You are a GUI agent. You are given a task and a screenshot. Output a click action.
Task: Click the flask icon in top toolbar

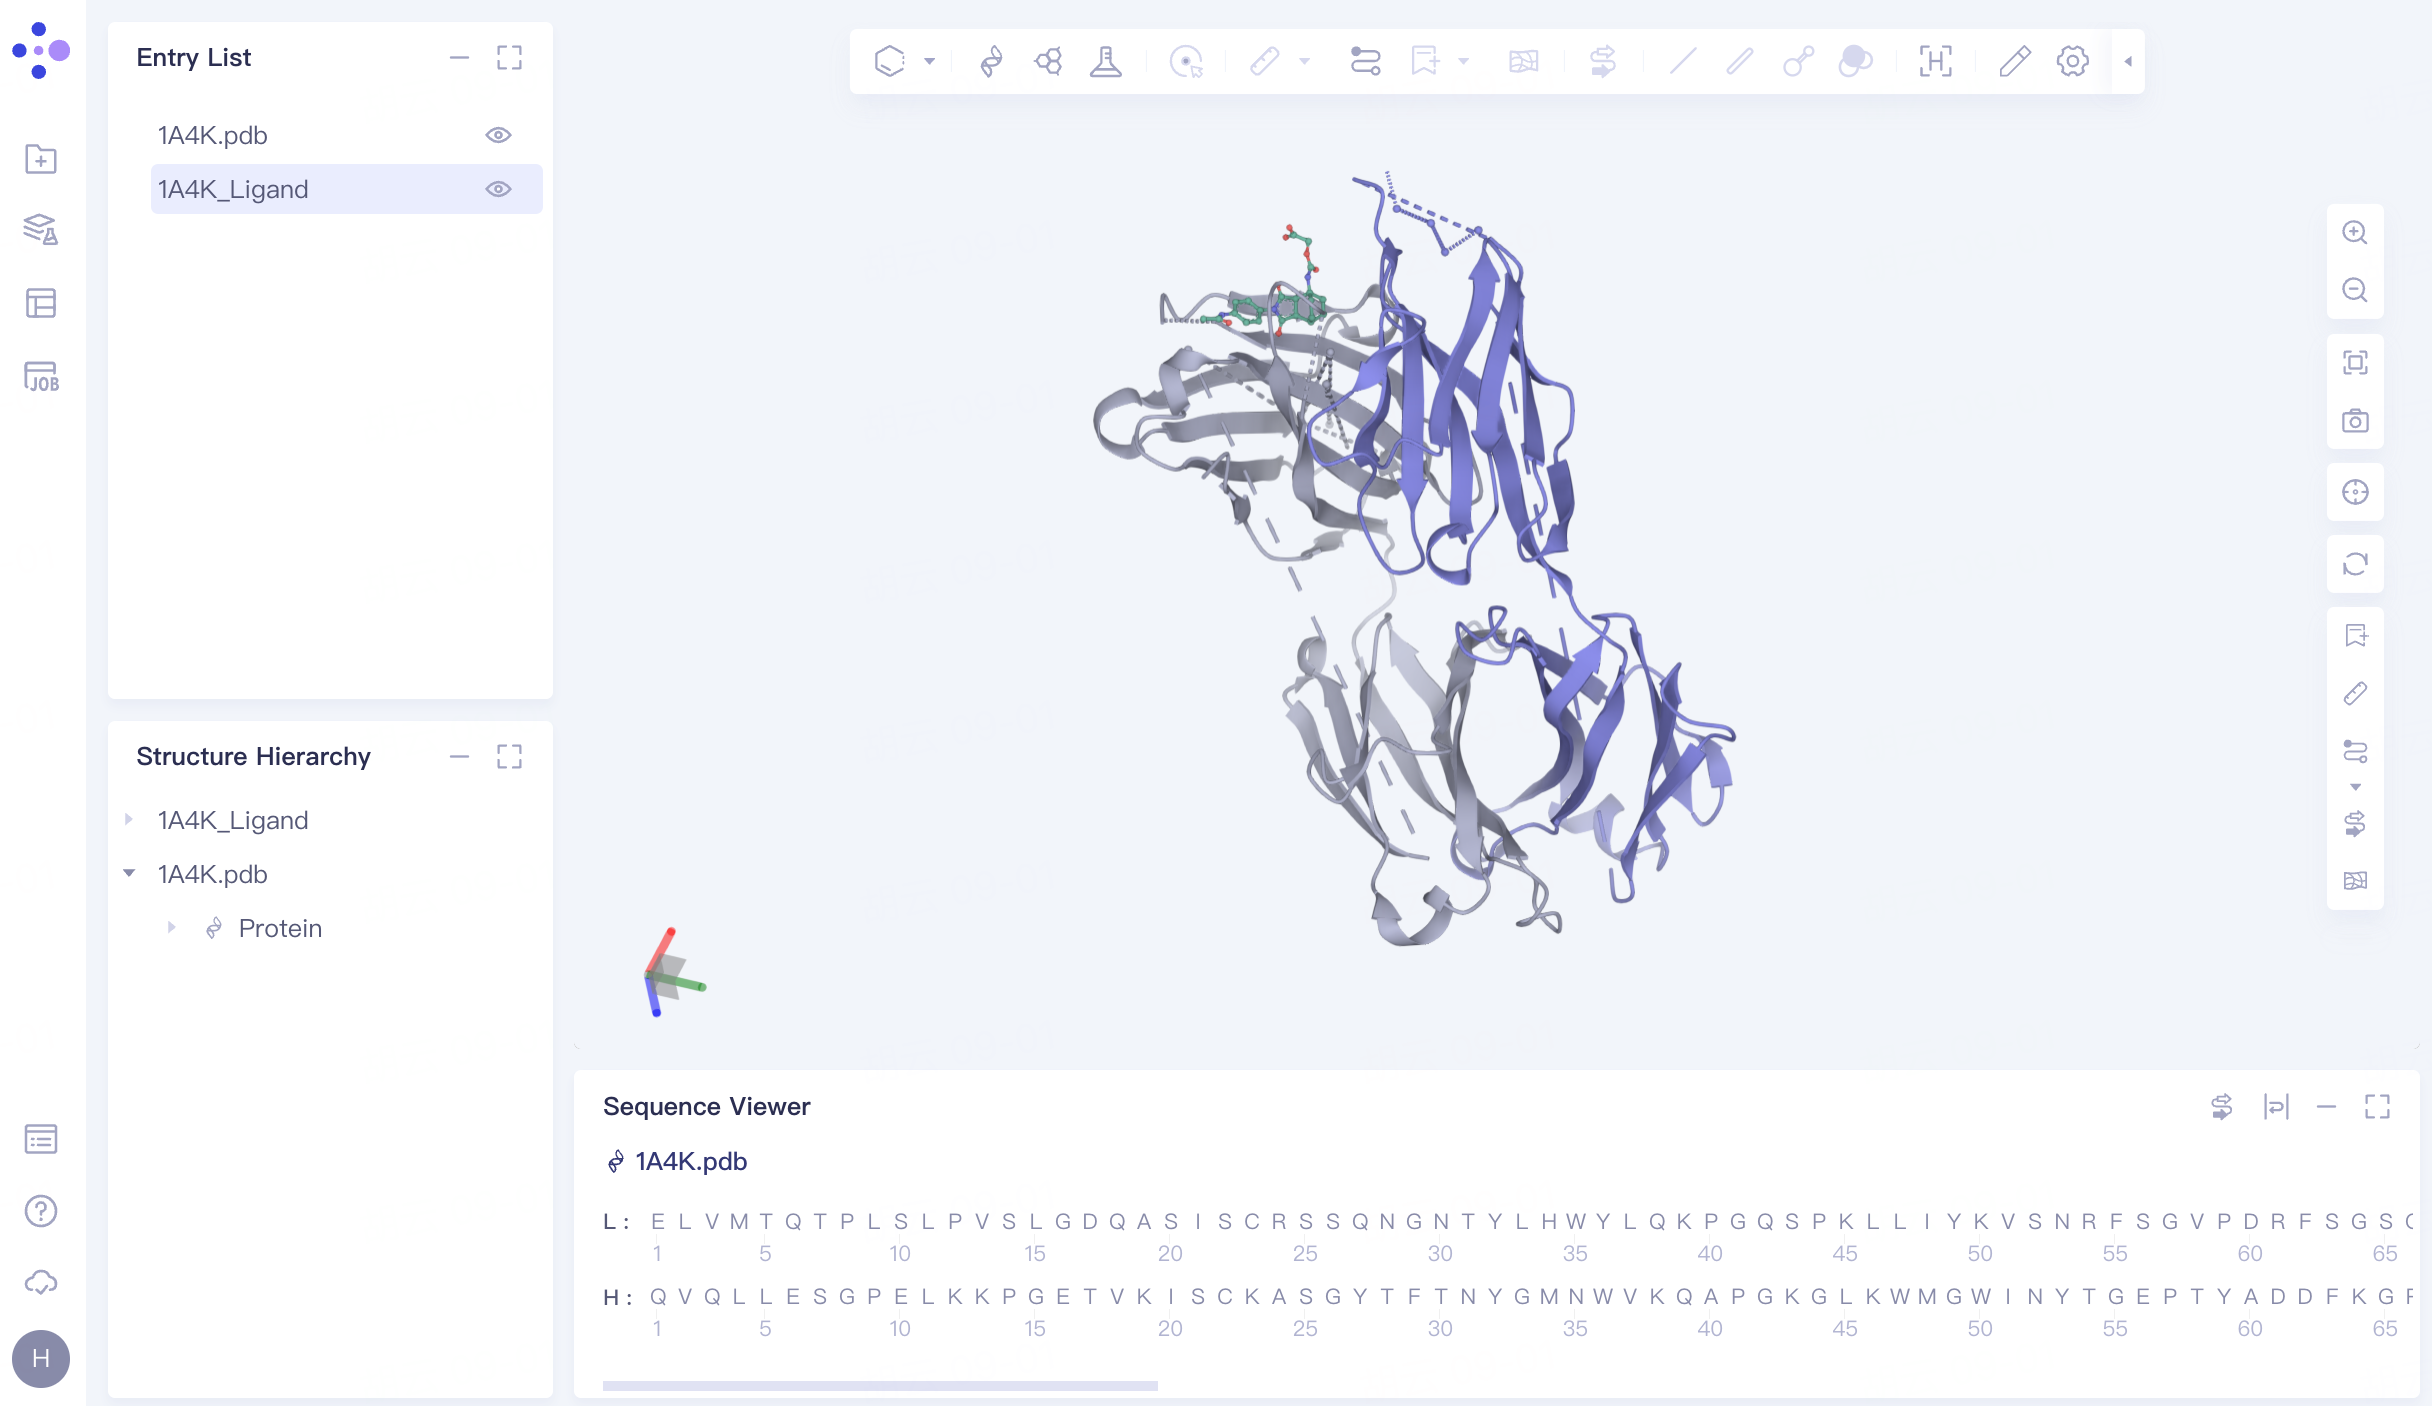(1105, 62)
